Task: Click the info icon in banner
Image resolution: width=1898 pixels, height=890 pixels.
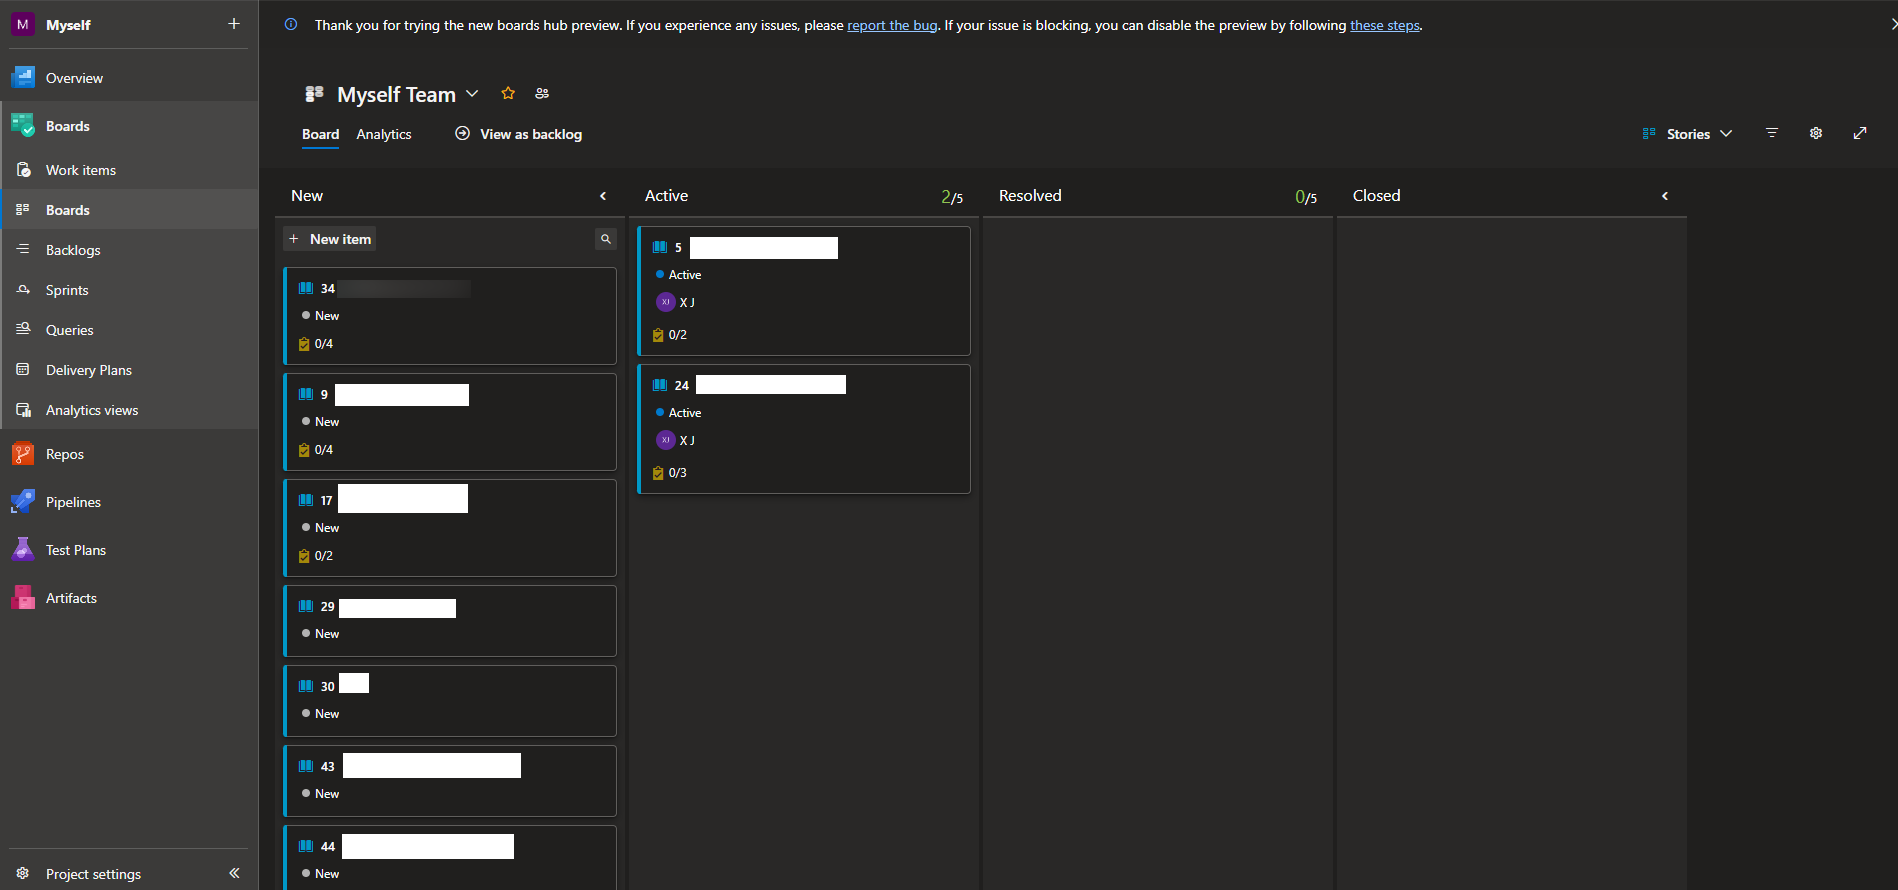Action: [291, 24]
